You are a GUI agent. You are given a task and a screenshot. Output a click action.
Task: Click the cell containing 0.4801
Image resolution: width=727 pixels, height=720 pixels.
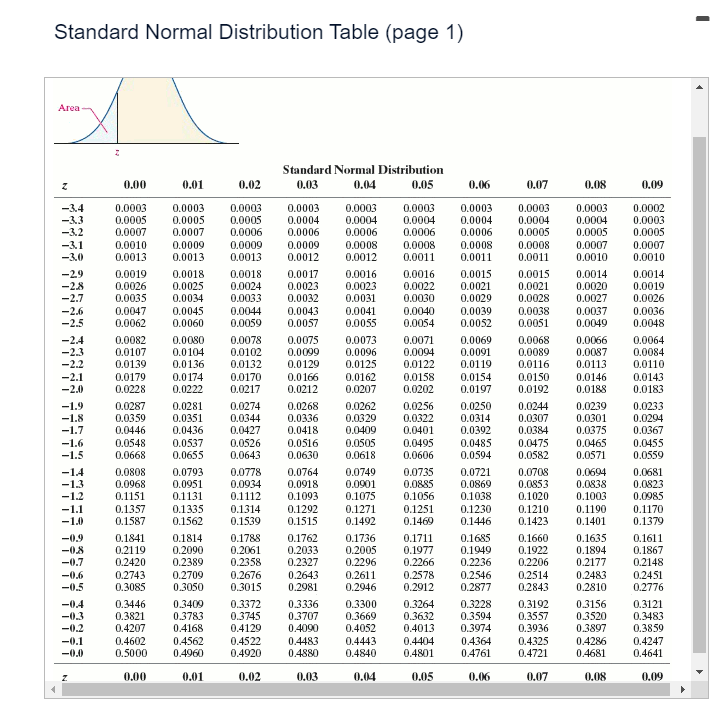tap(419, 653)
